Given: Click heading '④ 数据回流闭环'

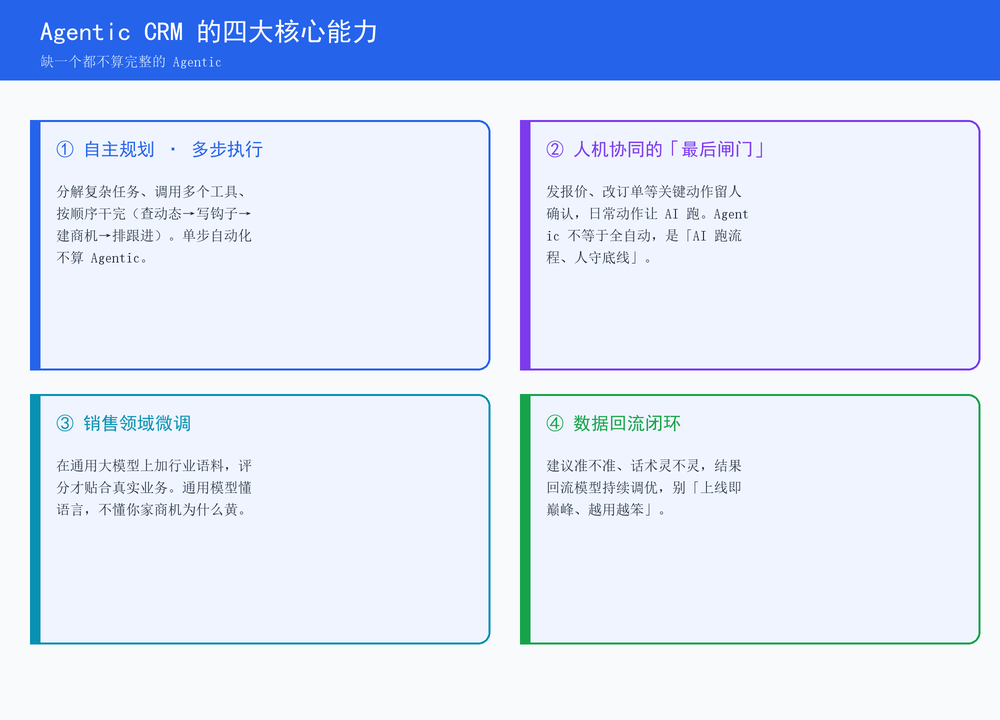Looking at the screenshot, I should [x=614, y=423].
